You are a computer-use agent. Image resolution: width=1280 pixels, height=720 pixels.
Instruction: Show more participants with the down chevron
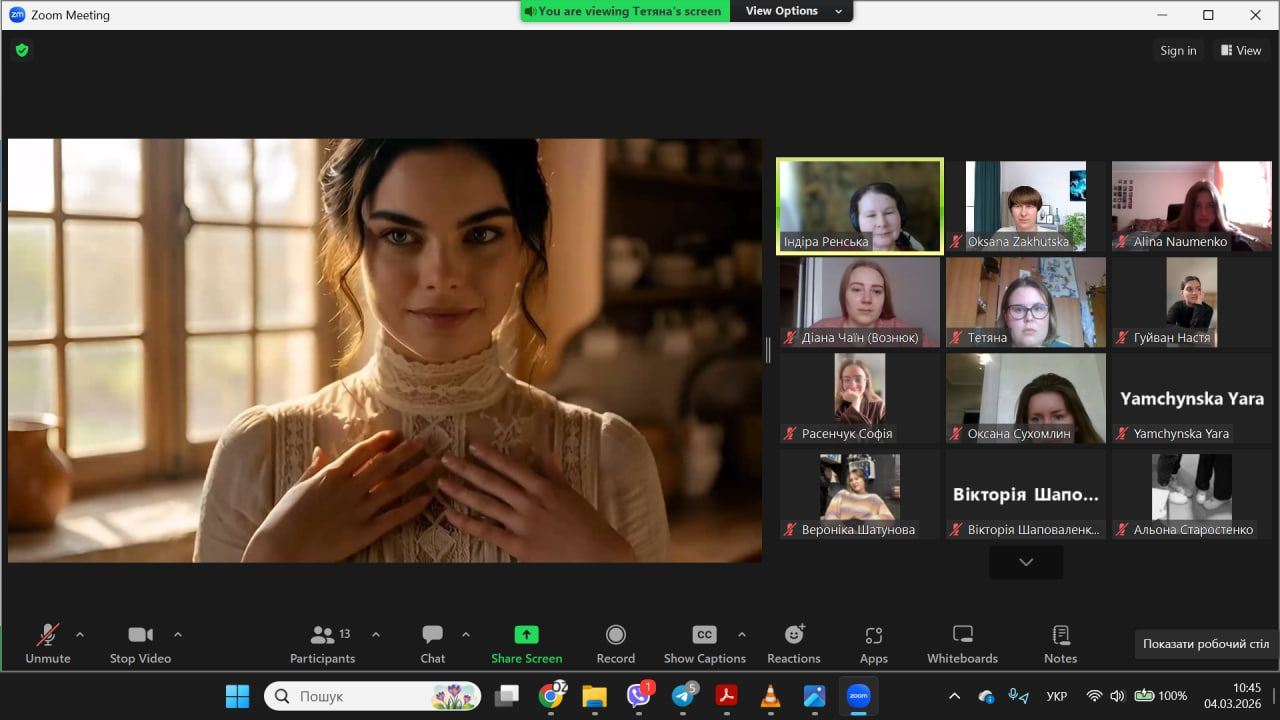(x=1026, y=562)
